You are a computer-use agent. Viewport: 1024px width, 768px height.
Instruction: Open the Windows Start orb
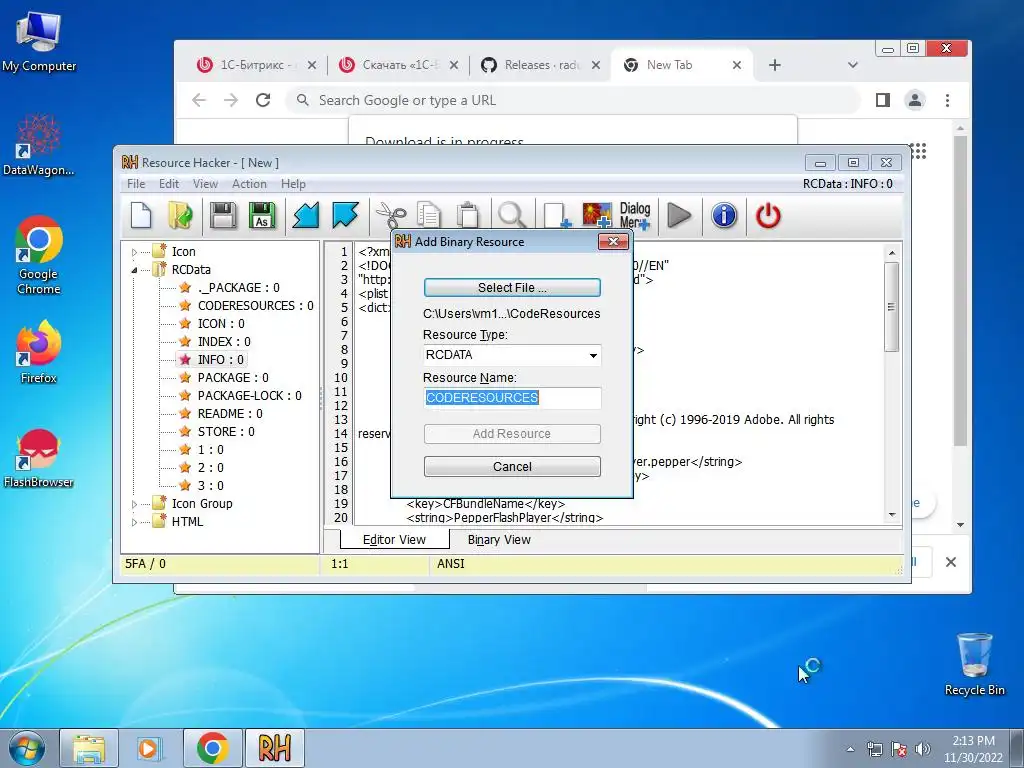tap(27, 748)
